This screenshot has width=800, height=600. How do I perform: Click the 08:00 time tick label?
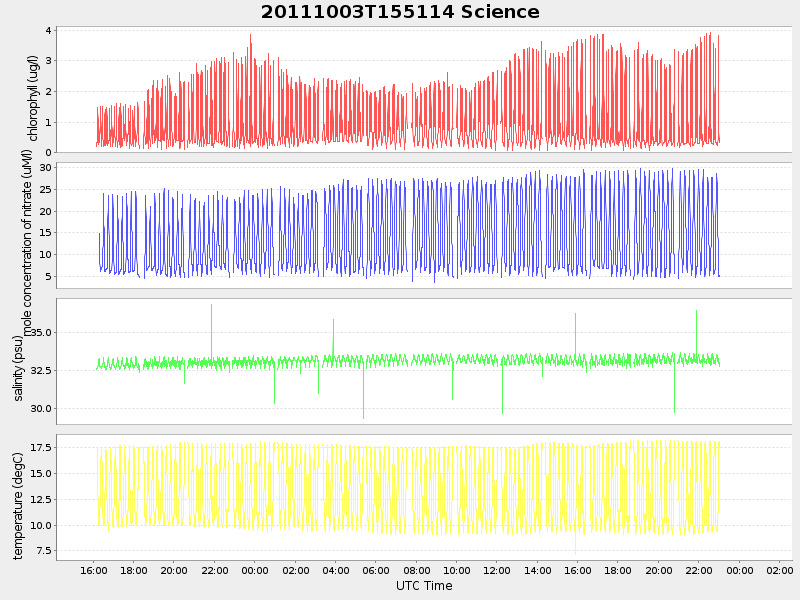(x=417, y=571)
